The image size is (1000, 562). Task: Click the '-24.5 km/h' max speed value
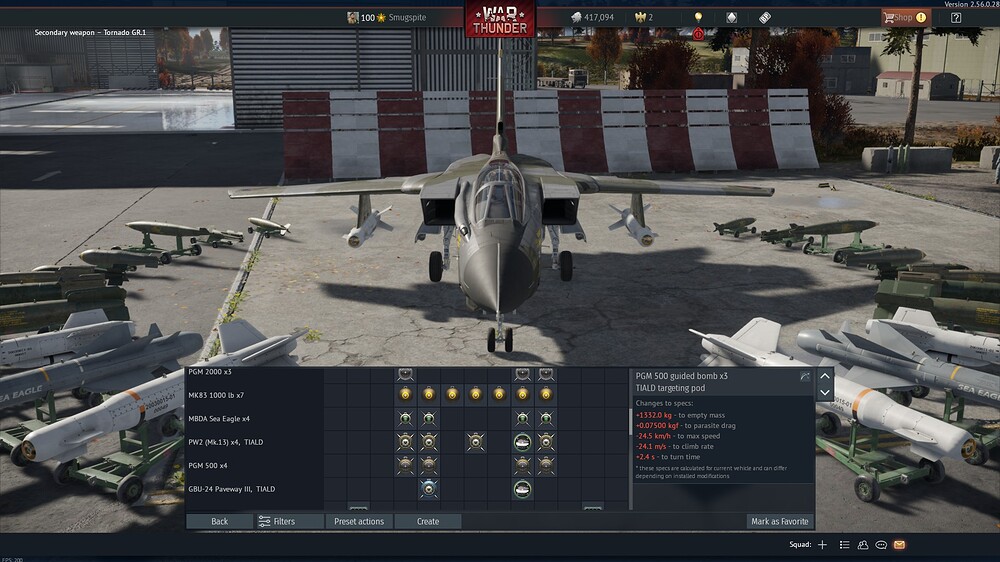pos(653,436)
